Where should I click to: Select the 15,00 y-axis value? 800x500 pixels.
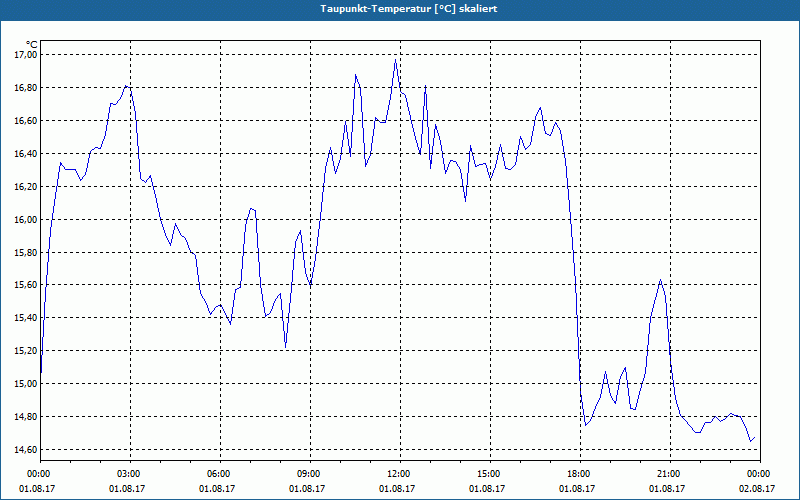(x=26, y=384)
